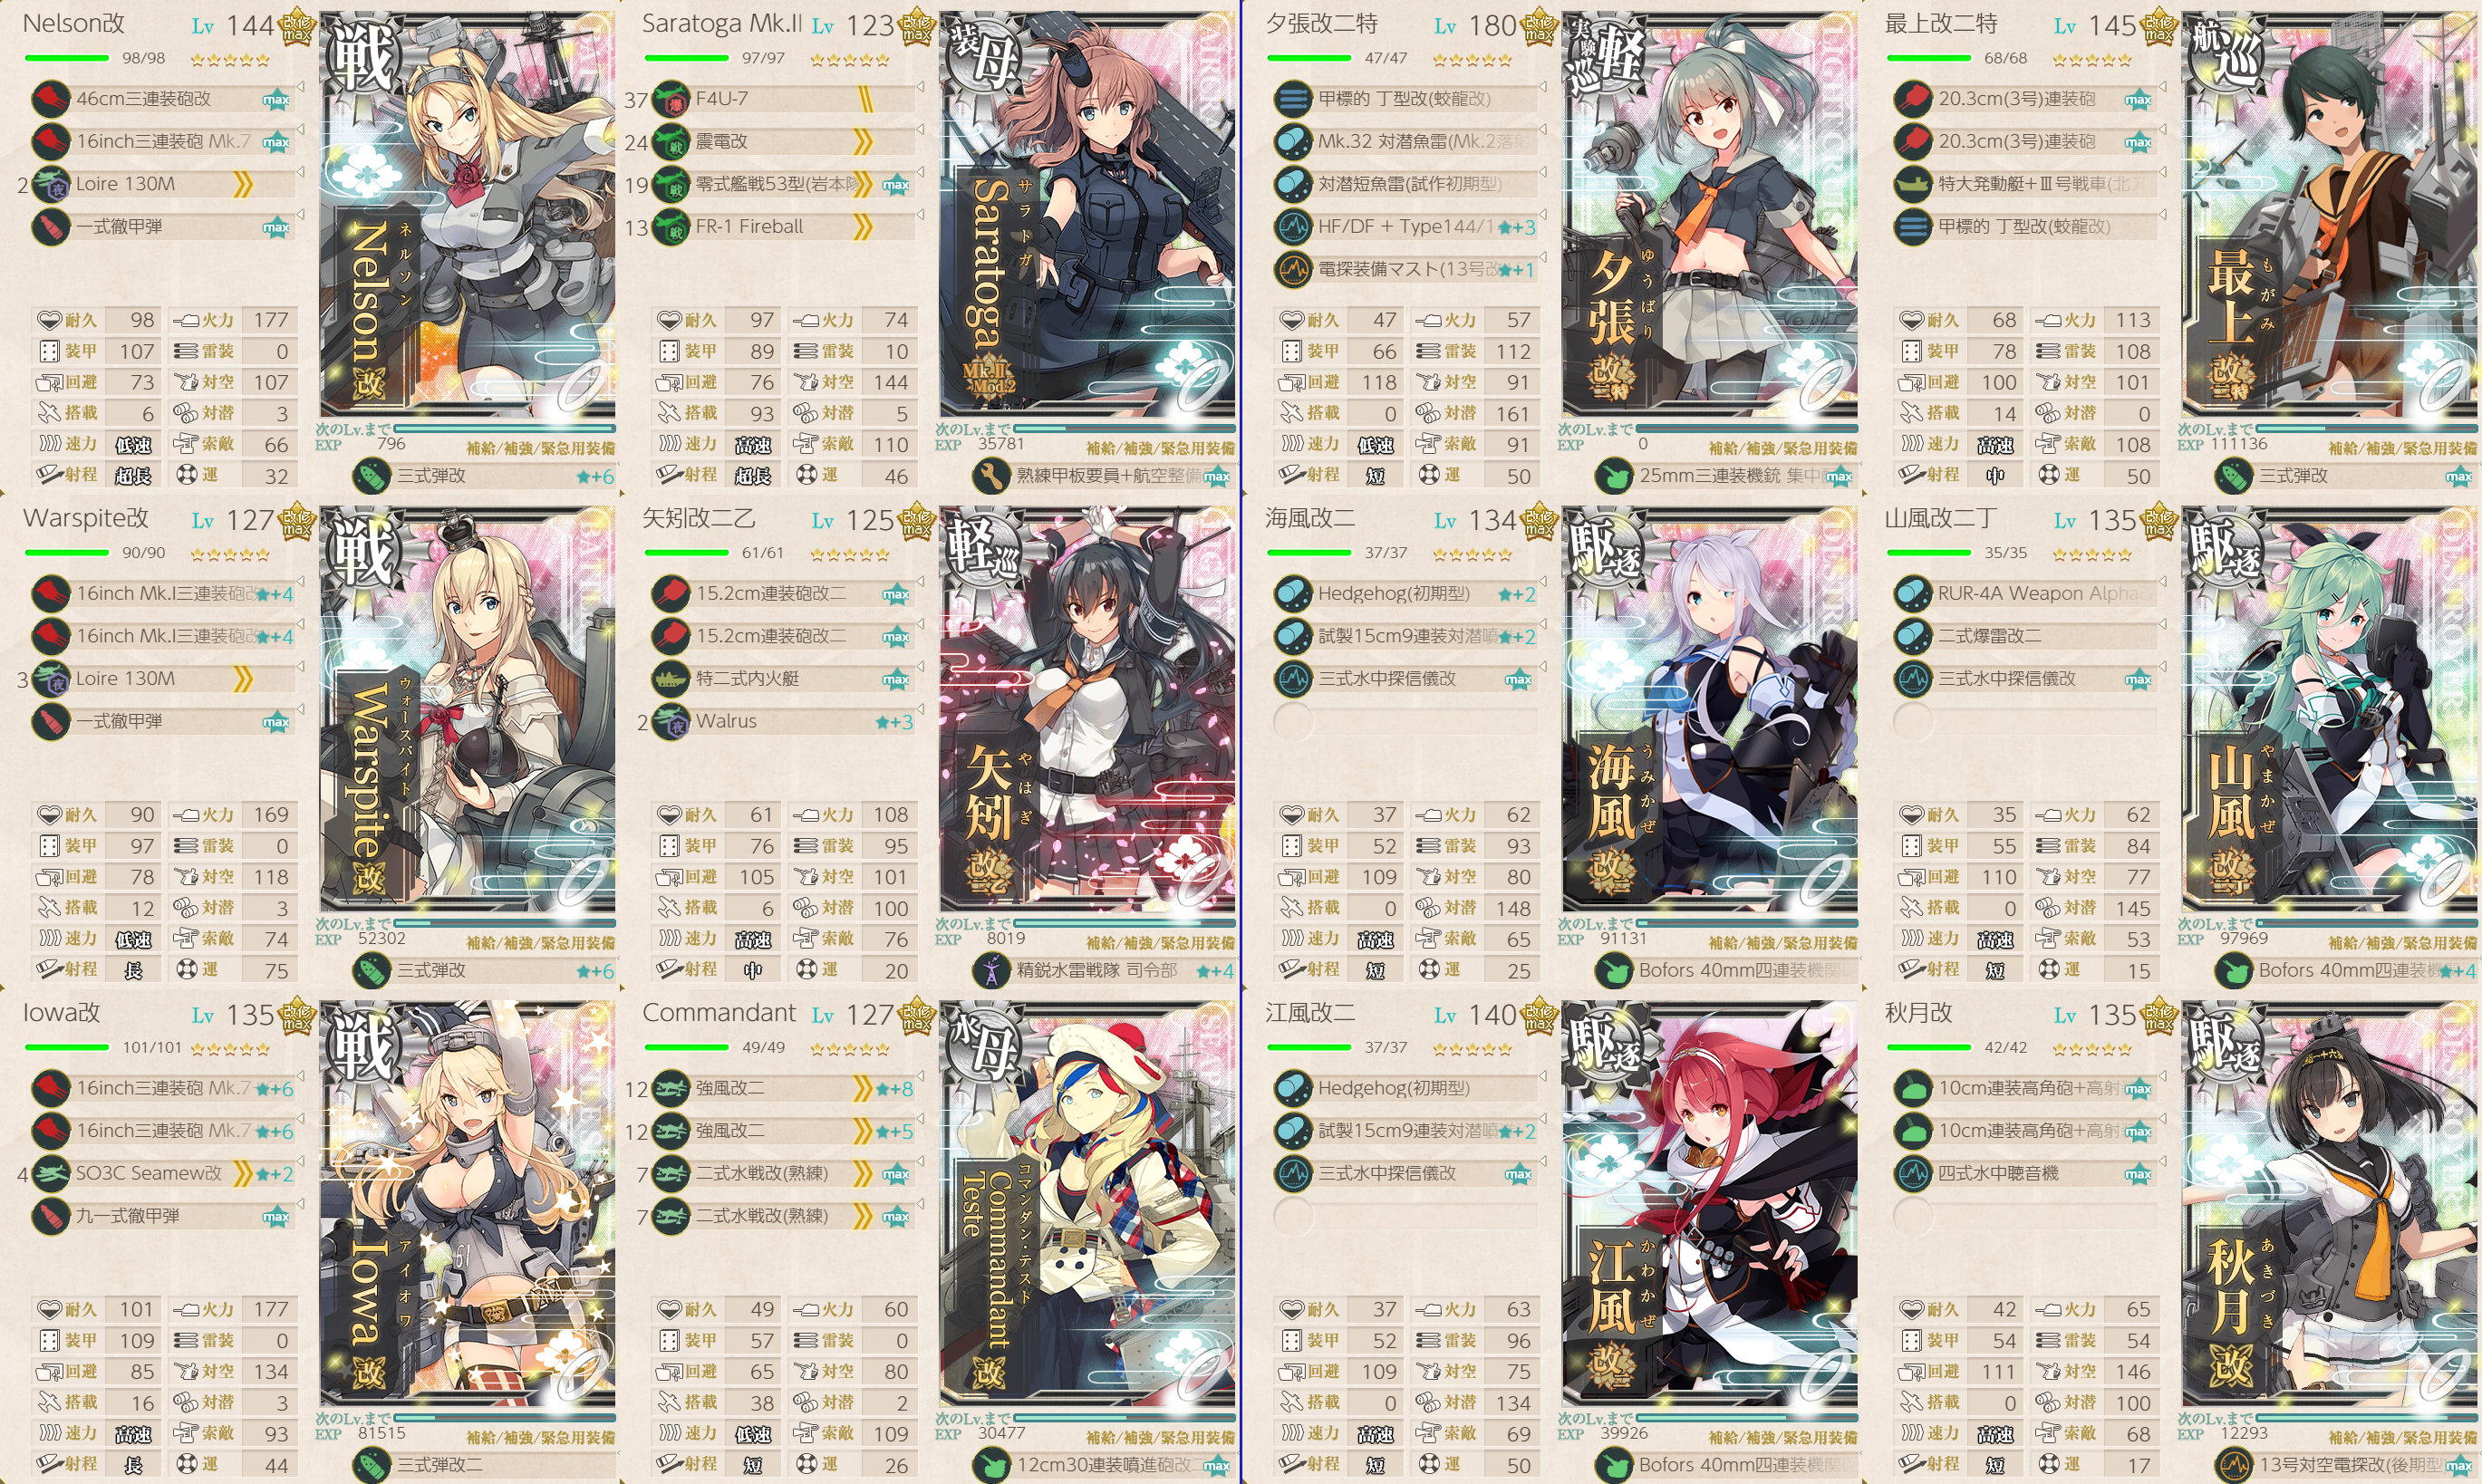This screenshot has width=2482, height=1484.
Task: Click the wrench icon beside 熟練甲板要員
Action: pyautogui.click(x=991, y=476)
